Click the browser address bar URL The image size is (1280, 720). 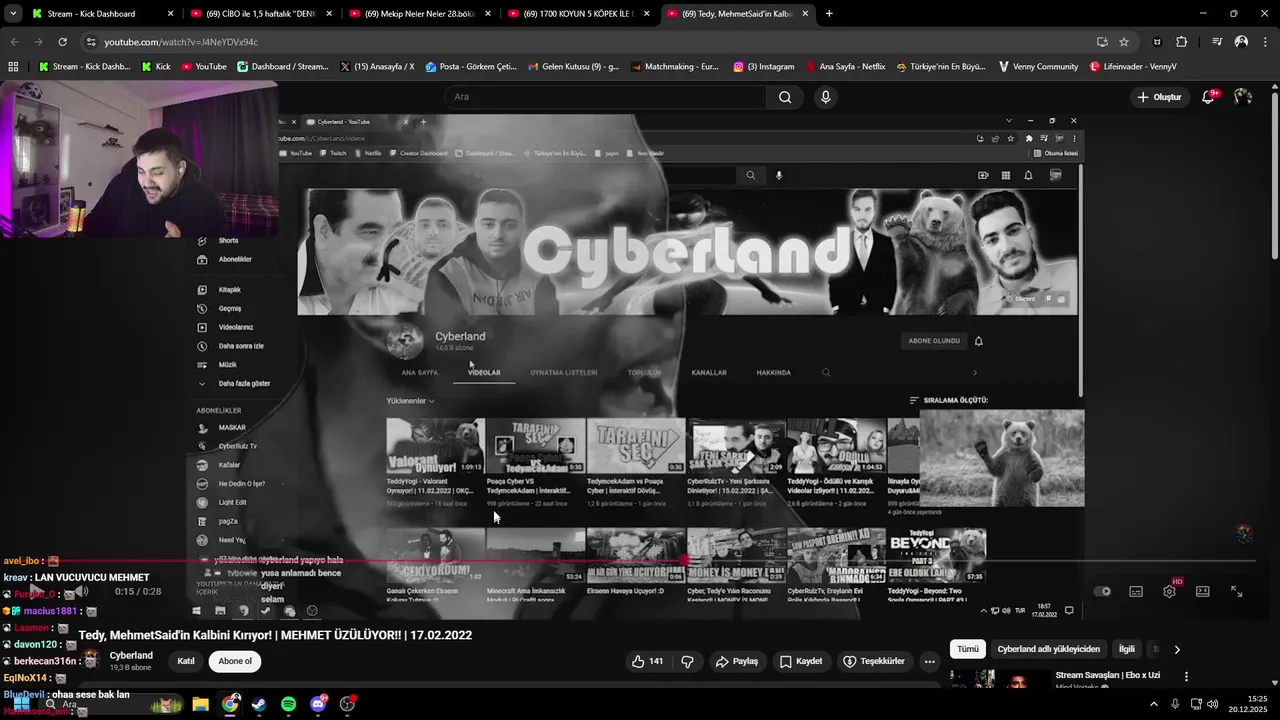[x=181, y=42]
